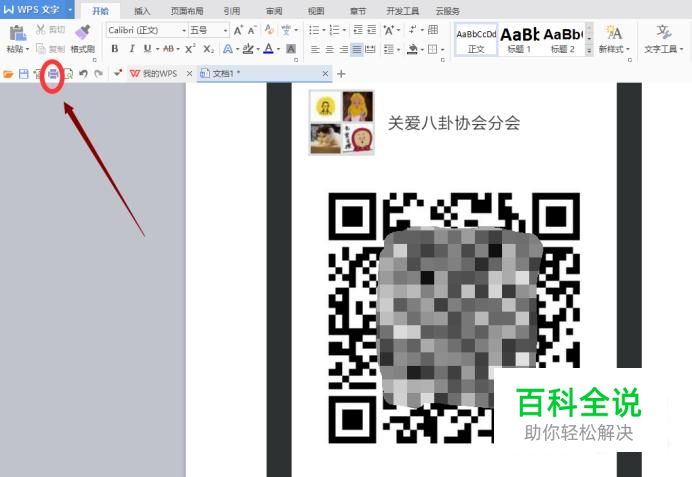
Task: Align text left
Action: click(x=315, y=49)
